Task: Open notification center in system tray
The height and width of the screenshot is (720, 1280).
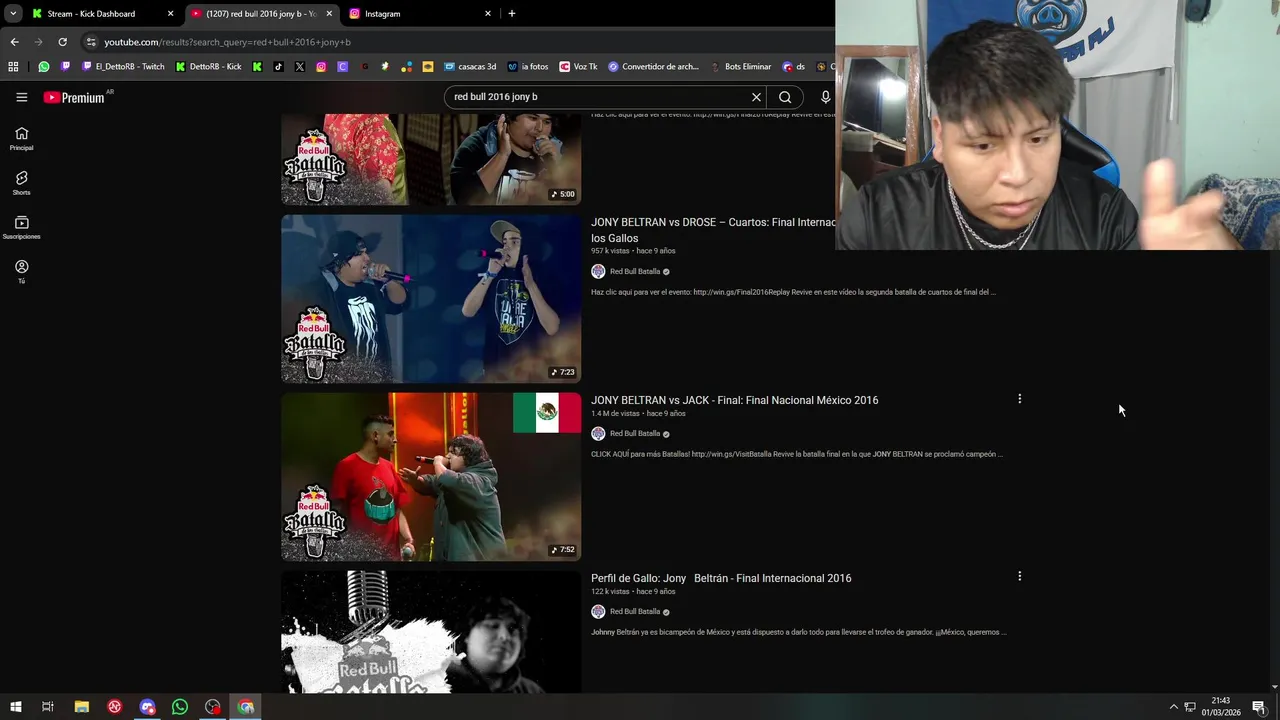Action: 1258,707
